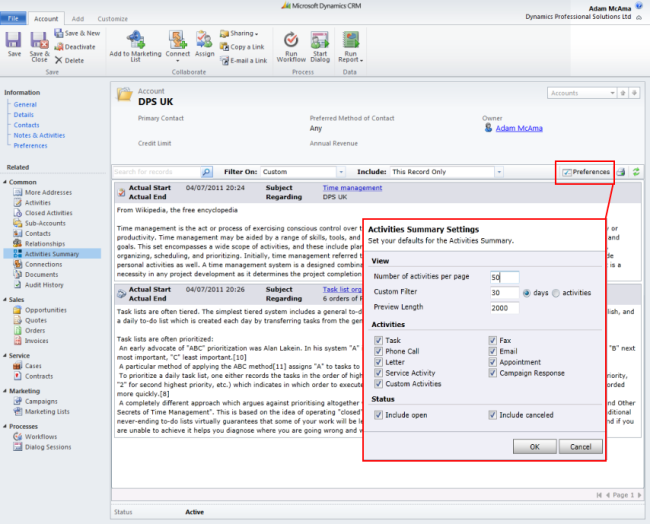
Task: Open the Task list subject link
Action: [342, 289]
